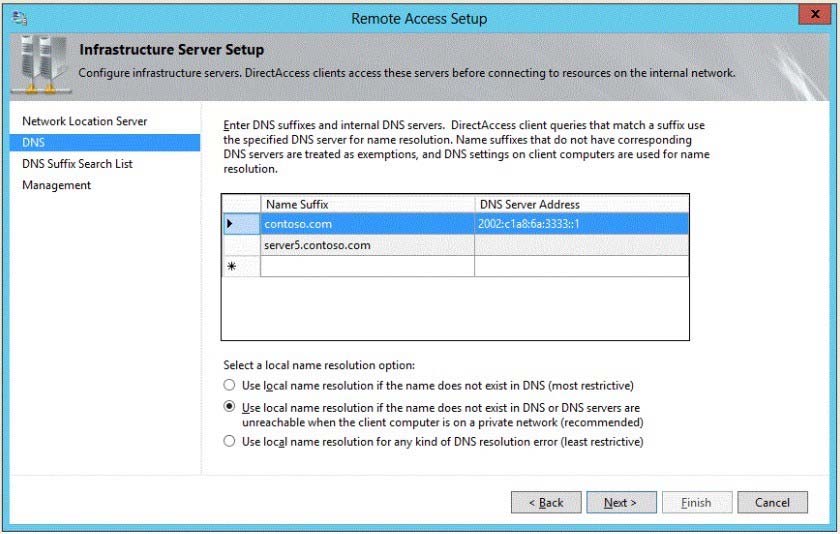This screenshot has width=840, height=534.
Task: Close the Remote Access Setup window
Action: (x=814, y=14)
